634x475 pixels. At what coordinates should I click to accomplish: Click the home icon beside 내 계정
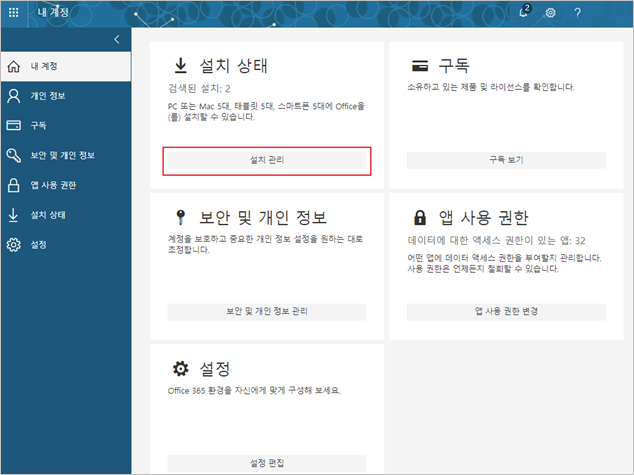[14, 66]
